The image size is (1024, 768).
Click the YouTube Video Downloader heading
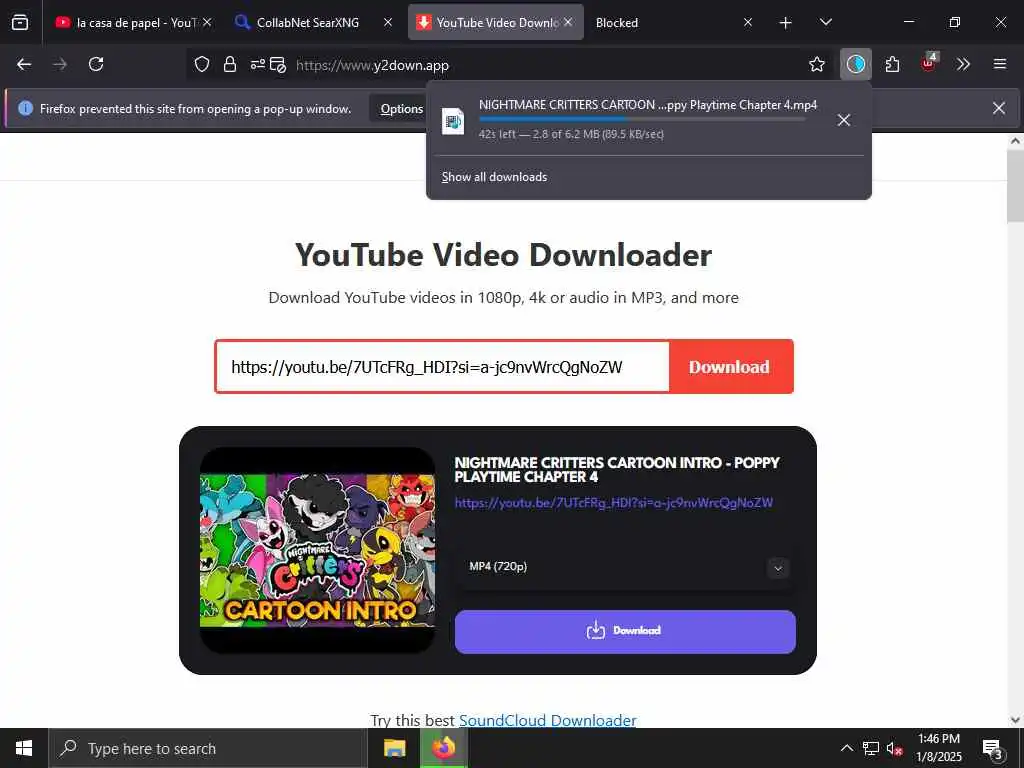503,255
